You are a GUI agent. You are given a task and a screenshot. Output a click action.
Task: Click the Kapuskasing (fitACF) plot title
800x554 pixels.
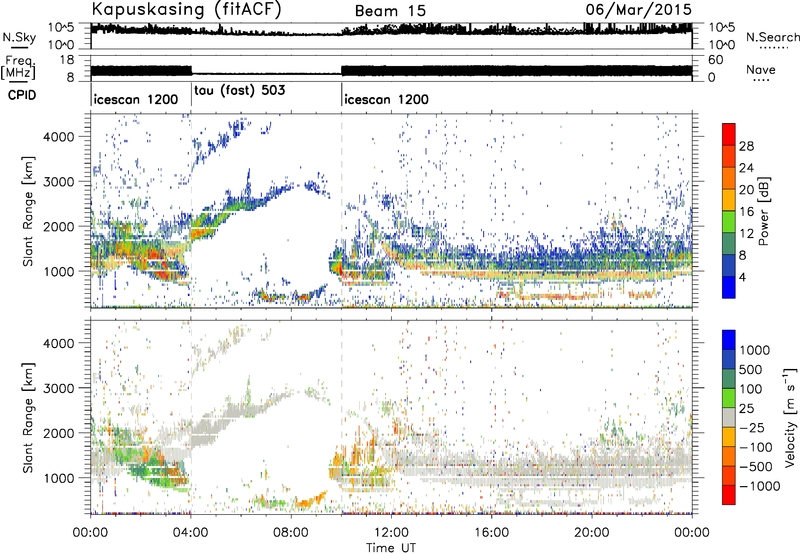coord(186,9)
